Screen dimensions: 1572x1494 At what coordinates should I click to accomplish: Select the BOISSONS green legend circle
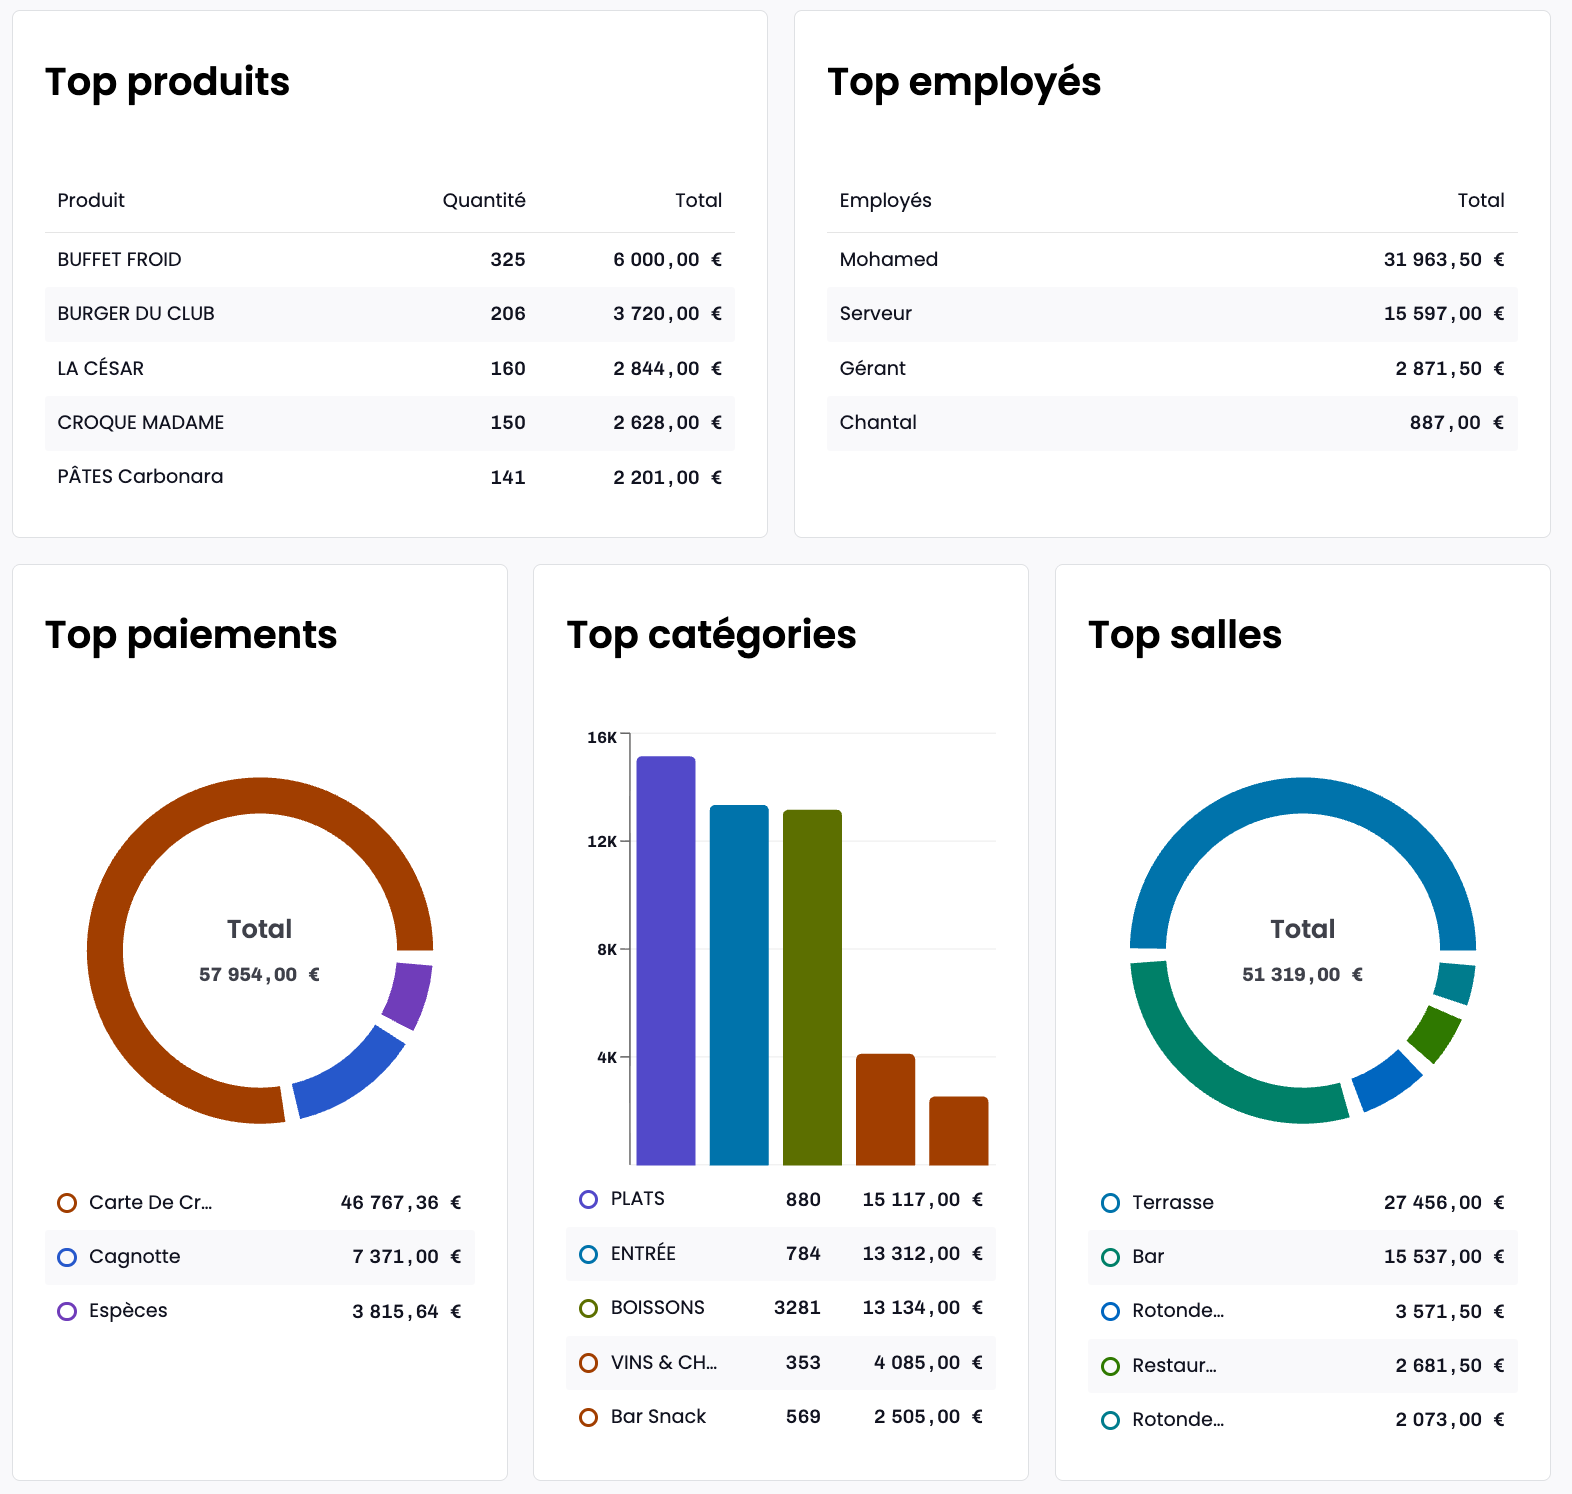click(589, 1308)
